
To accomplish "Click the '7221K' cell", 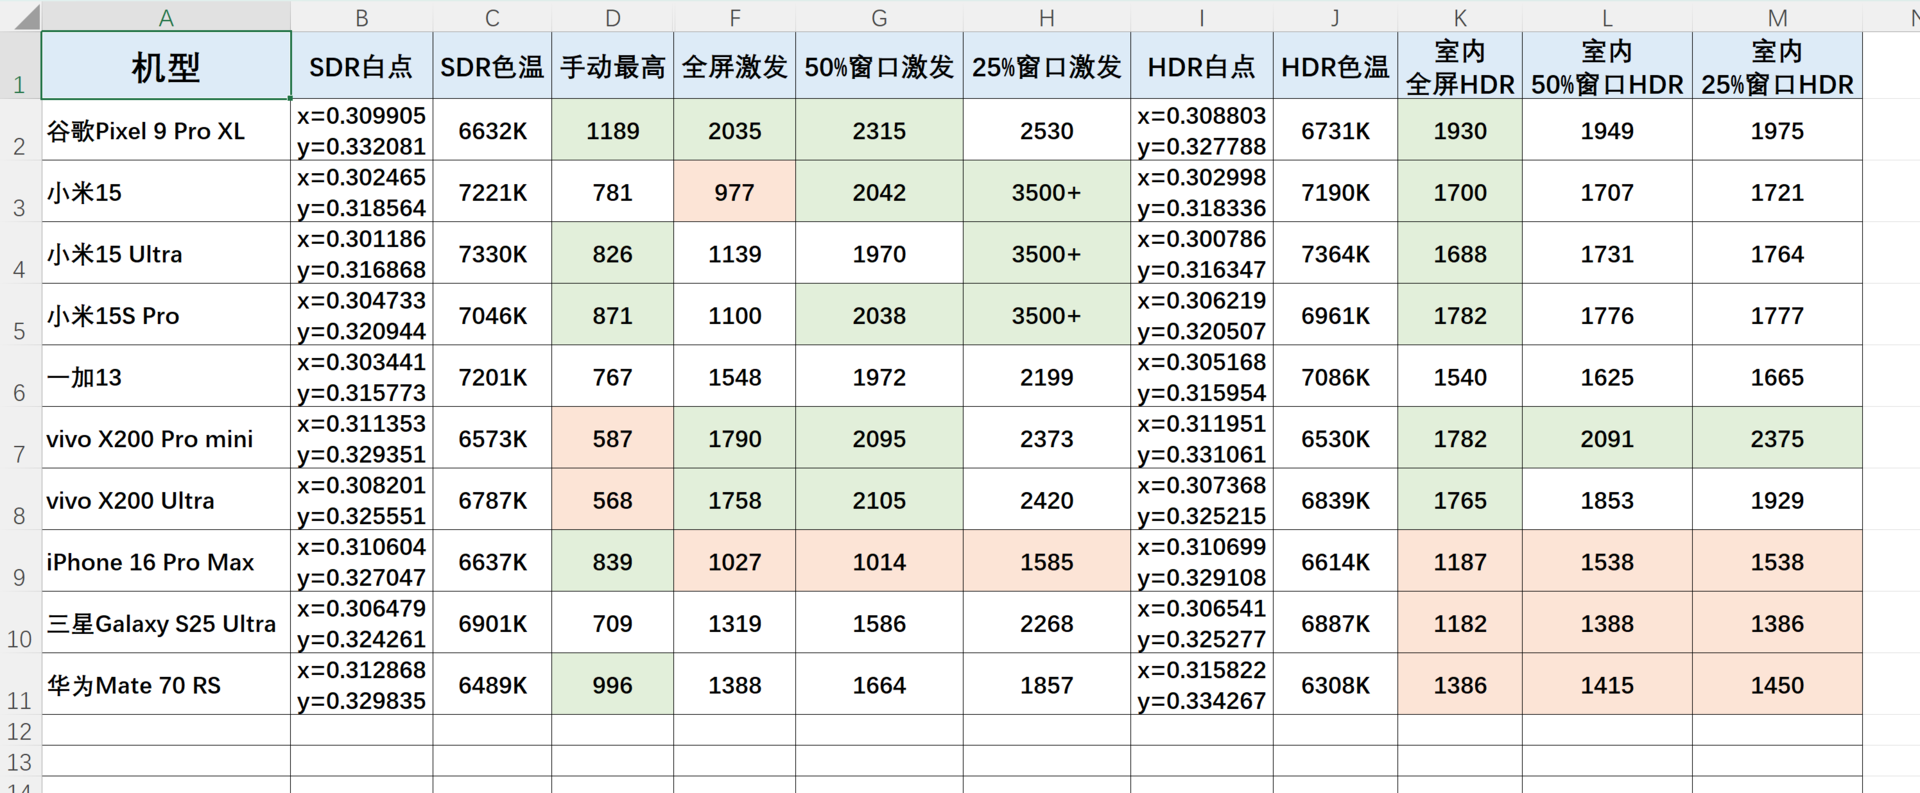I will pyautogui.click(x=492, y=192).
